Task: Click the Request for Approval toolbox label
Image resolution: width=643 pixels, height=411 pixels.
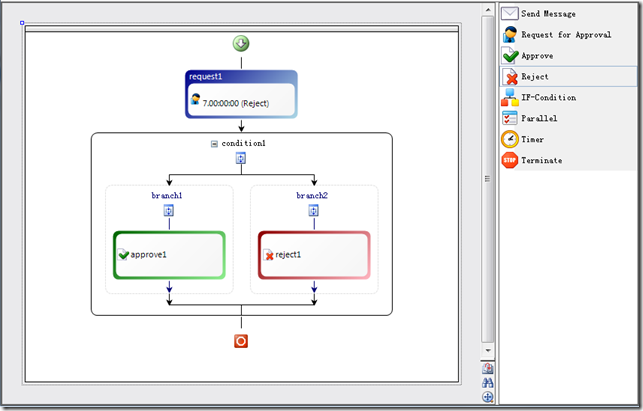Action: click(x=566, y=35)
